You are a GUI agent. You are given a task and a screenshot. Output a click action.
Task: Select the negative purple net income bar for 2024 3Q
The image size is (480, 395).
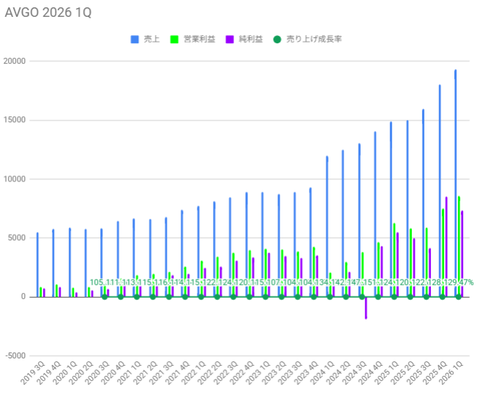(366, 308)
